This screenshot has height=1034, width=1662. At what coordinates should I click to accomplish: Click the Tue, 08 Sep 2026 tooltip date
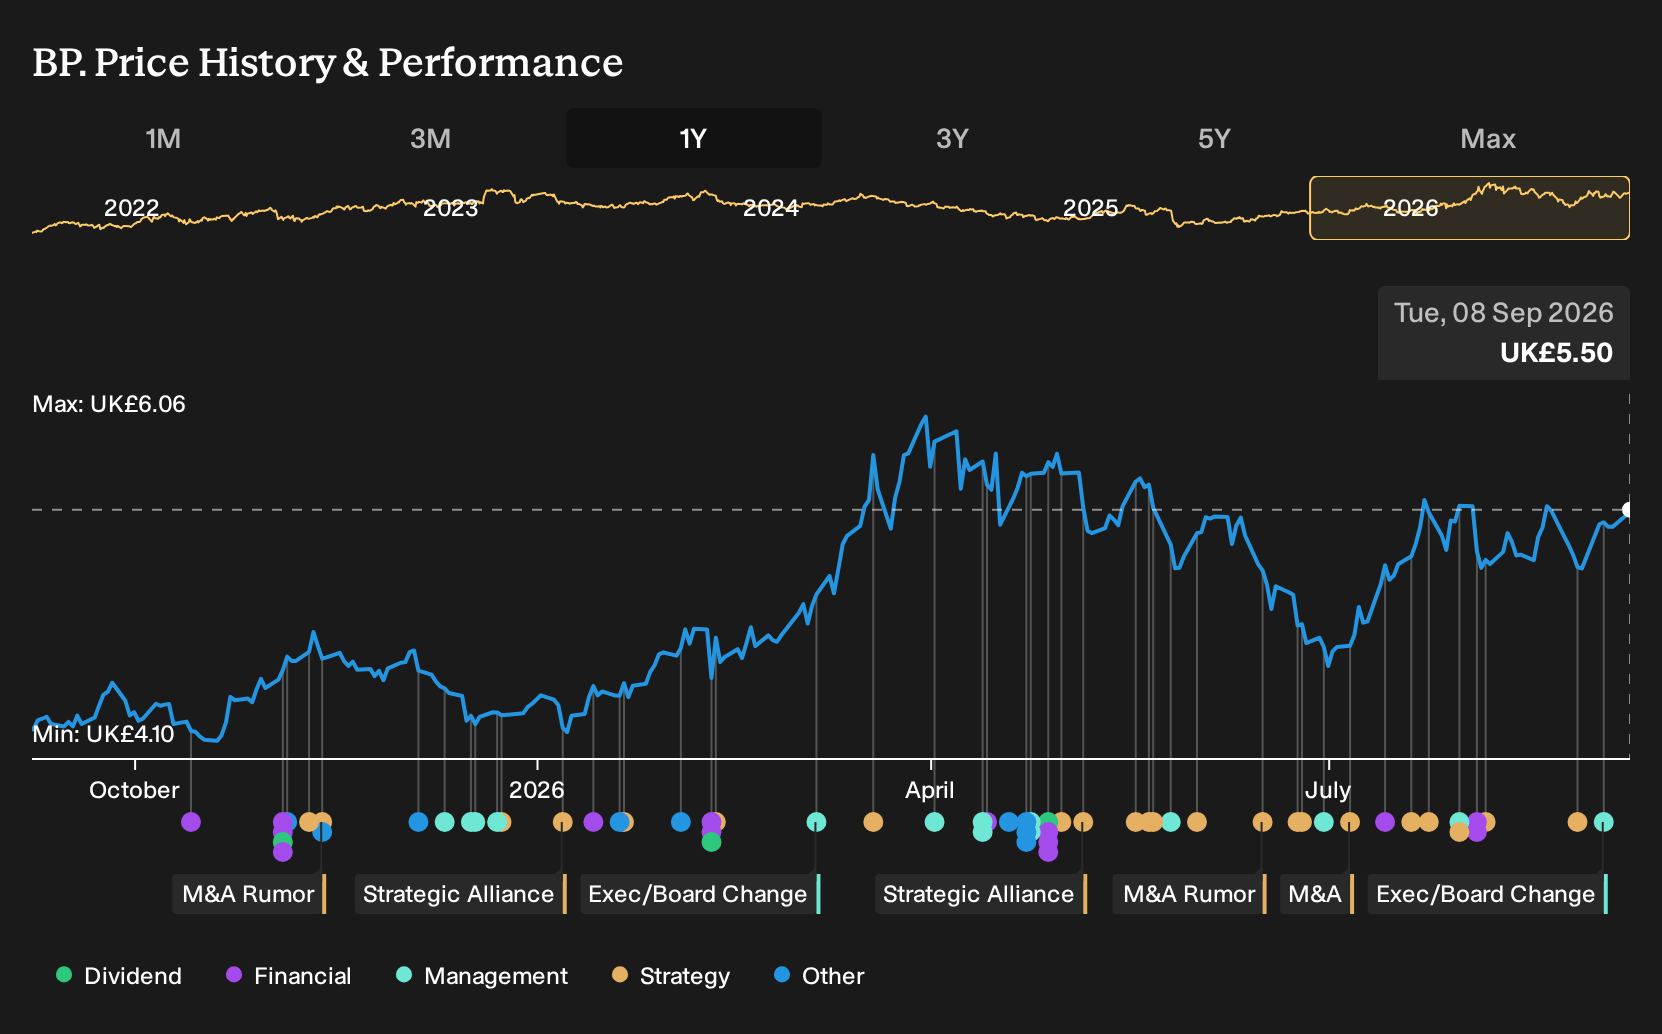tap(1504, 313)
